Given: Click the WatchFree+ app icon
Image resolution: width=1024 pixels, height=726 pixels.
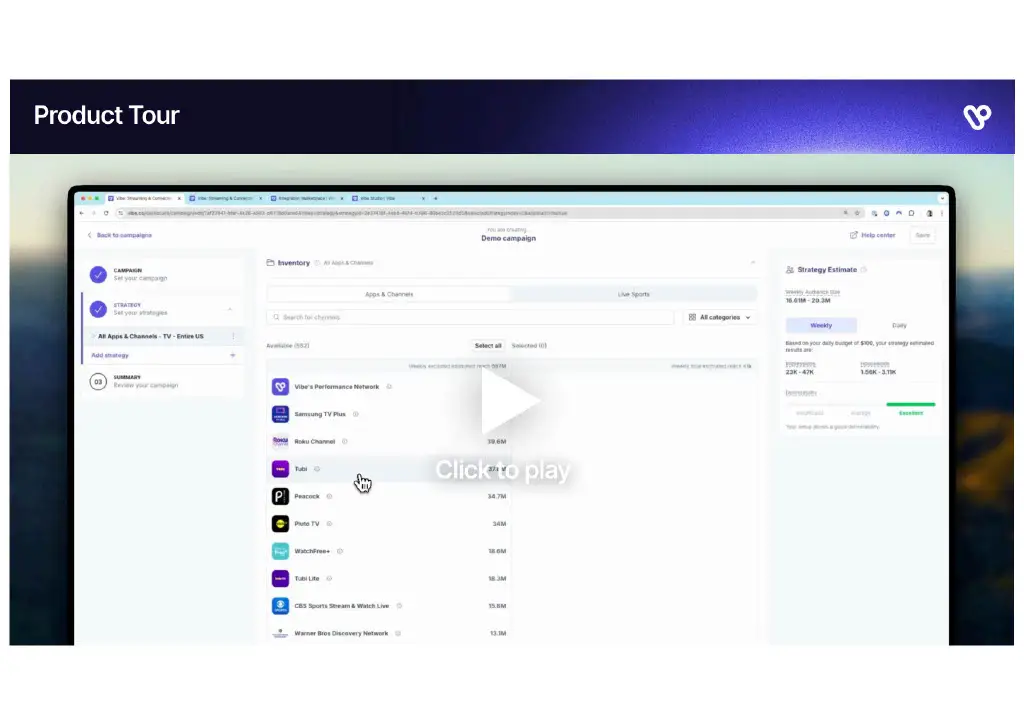Looking at the screenshot, I should 280,551.
